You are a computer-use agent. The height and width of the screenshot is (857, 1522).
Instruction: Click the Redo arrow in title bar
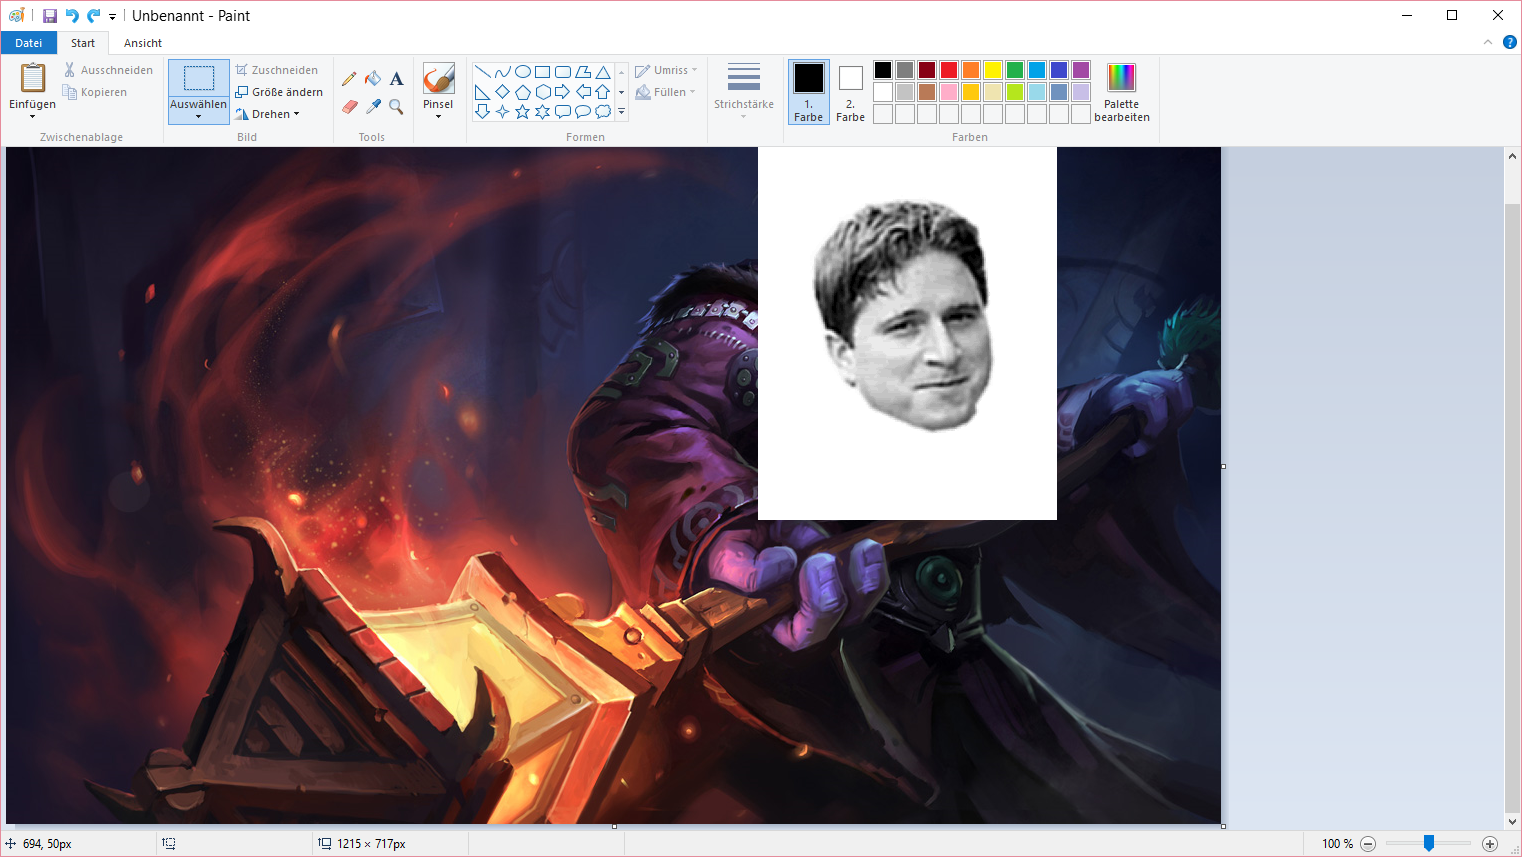[93, 16]
